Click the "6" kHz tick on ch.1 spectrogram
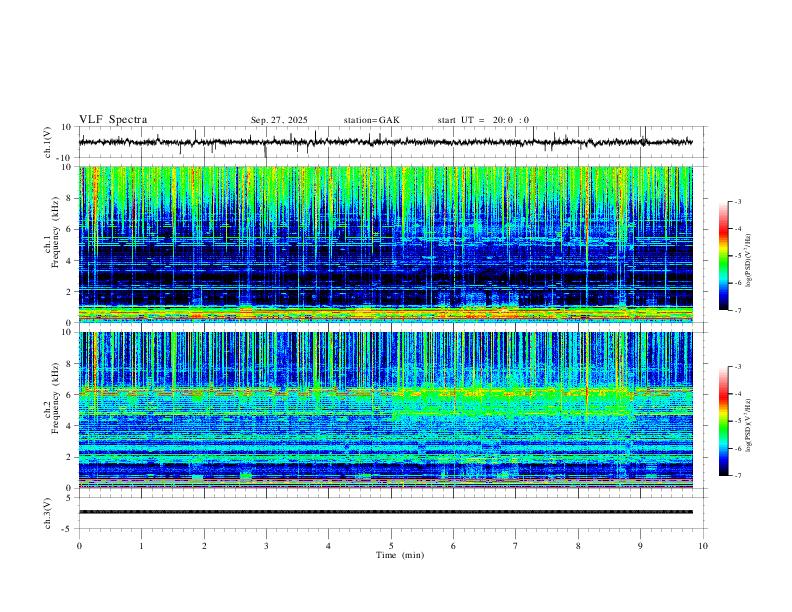 point(69,229)
